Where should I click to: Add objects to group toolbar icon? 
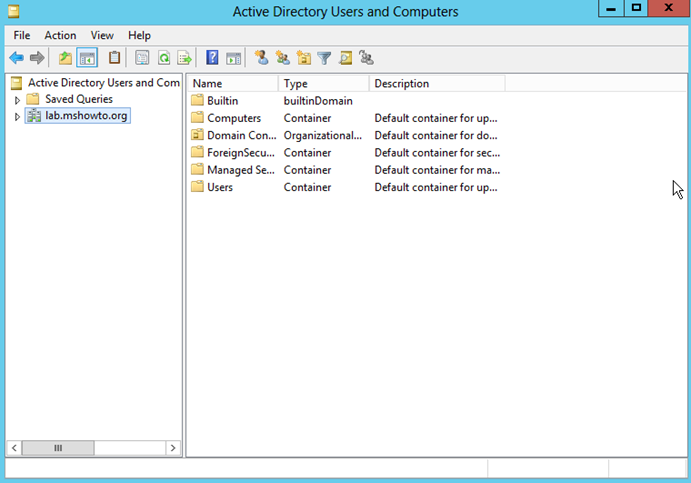tap(366, 58)
